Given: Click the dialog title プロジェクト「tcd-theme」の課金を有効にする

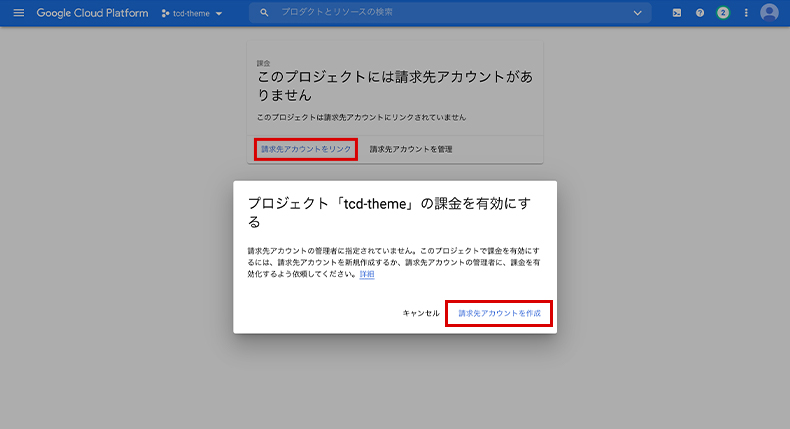Looking at the screenshot, I should pos(389,212).
